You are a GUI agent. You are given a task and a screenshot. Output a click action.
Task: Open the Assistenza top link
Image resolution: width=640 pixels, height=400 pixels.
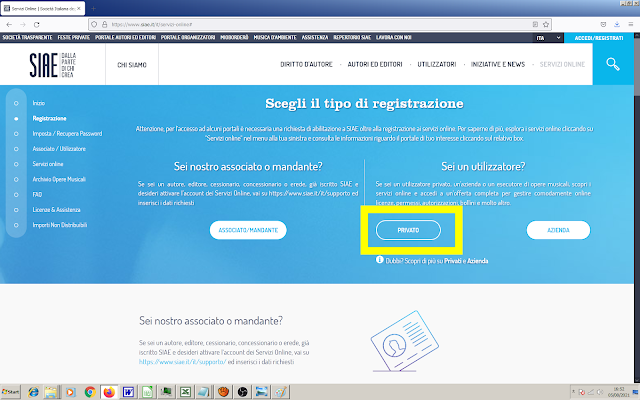pyautogui.click(x=315, y=38)
